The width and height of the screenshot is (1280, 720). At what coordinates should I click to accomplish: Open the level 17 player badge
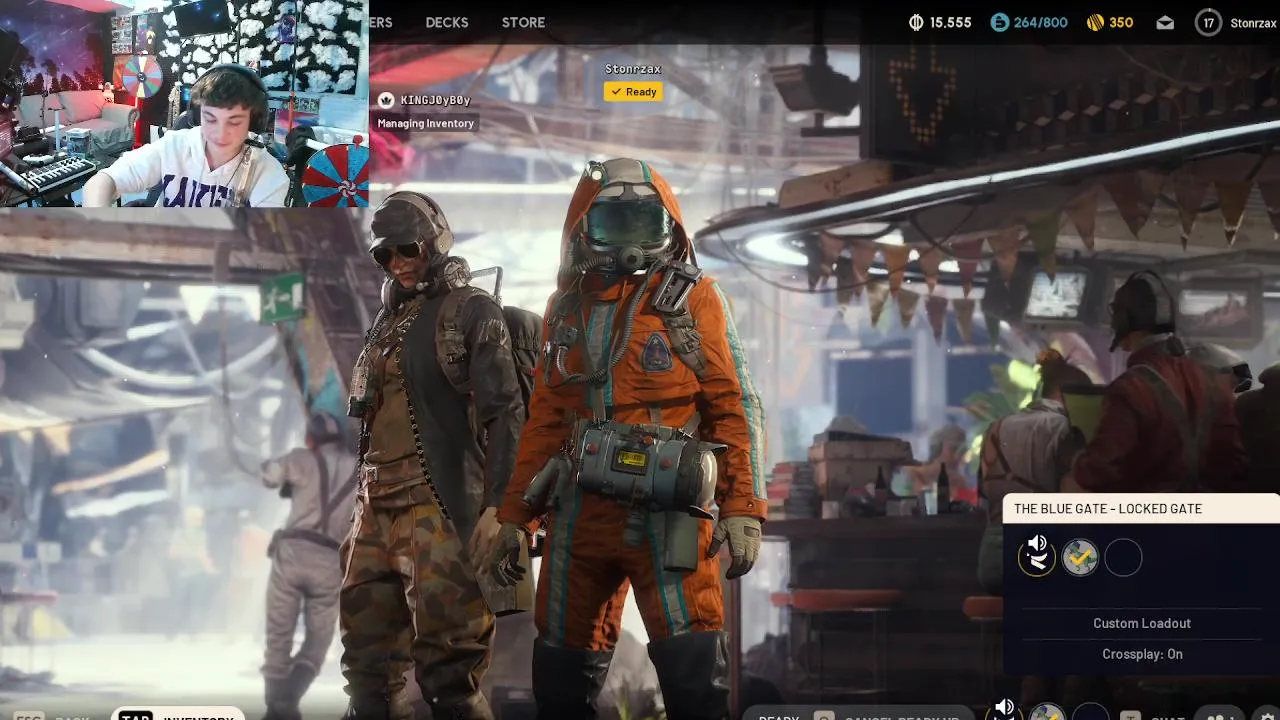point(1208,22)
